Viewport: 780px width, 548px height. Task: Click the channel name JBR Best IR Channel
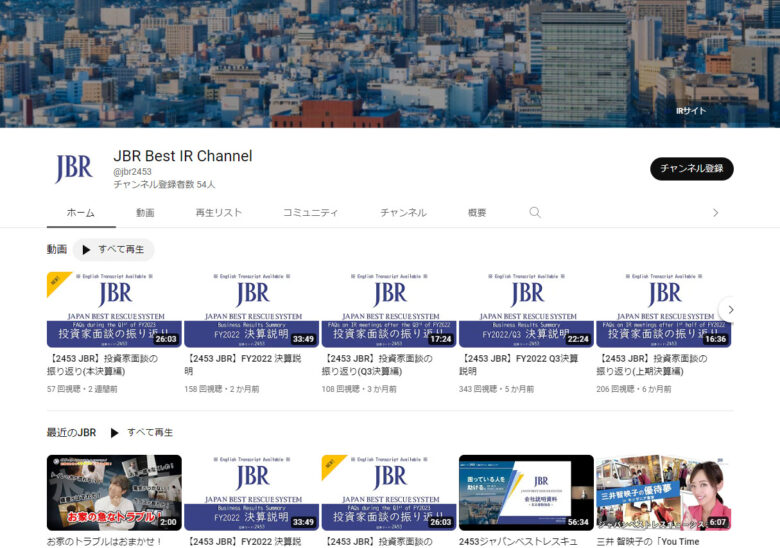click(x=183, y=156)
